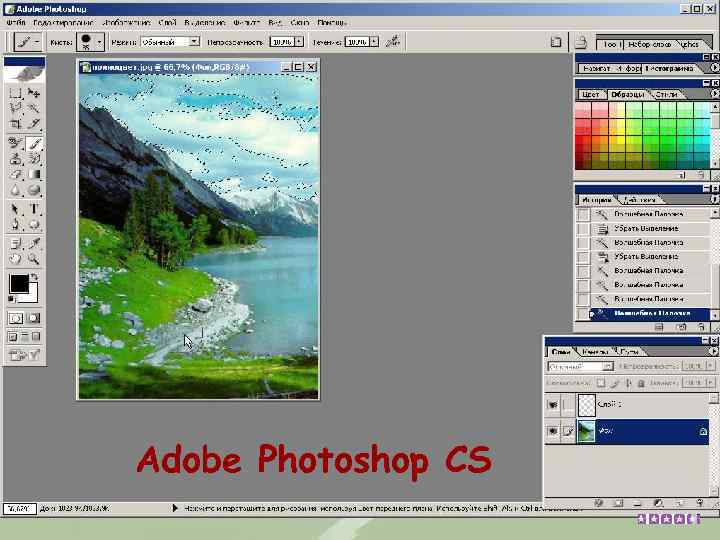Screen dimensions: 720x540
Task: Open the opacity slider arrow
Action: click(x=299, y=42)
